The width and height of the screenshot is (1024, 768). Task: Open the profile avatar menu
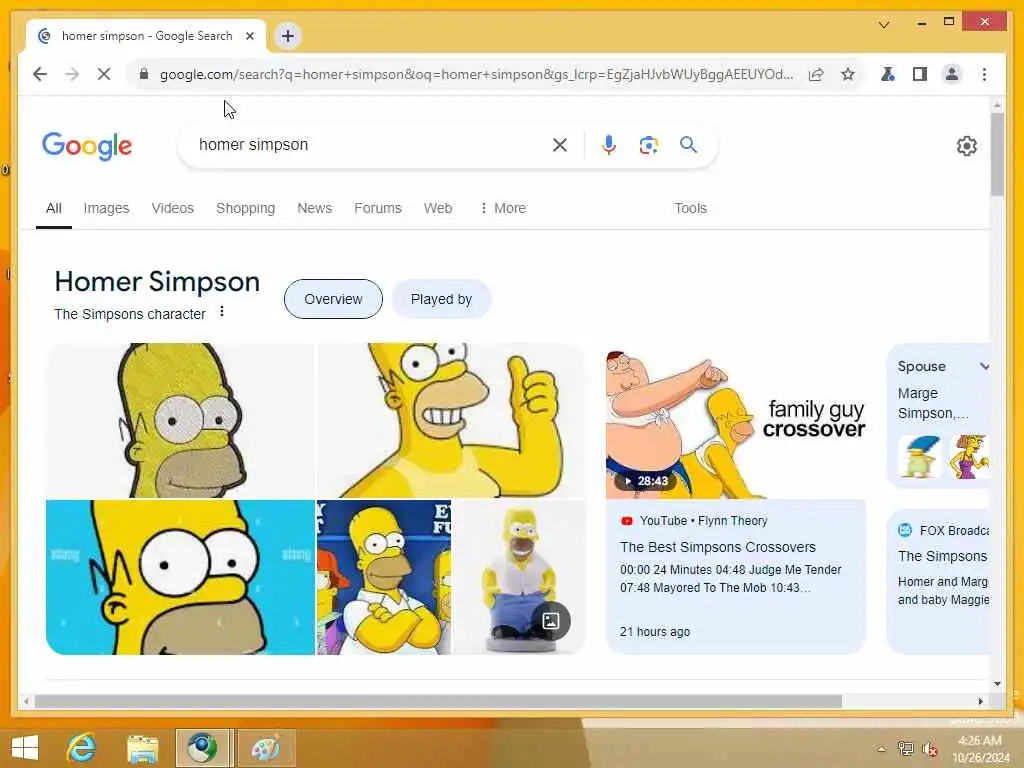pos(952,74)
